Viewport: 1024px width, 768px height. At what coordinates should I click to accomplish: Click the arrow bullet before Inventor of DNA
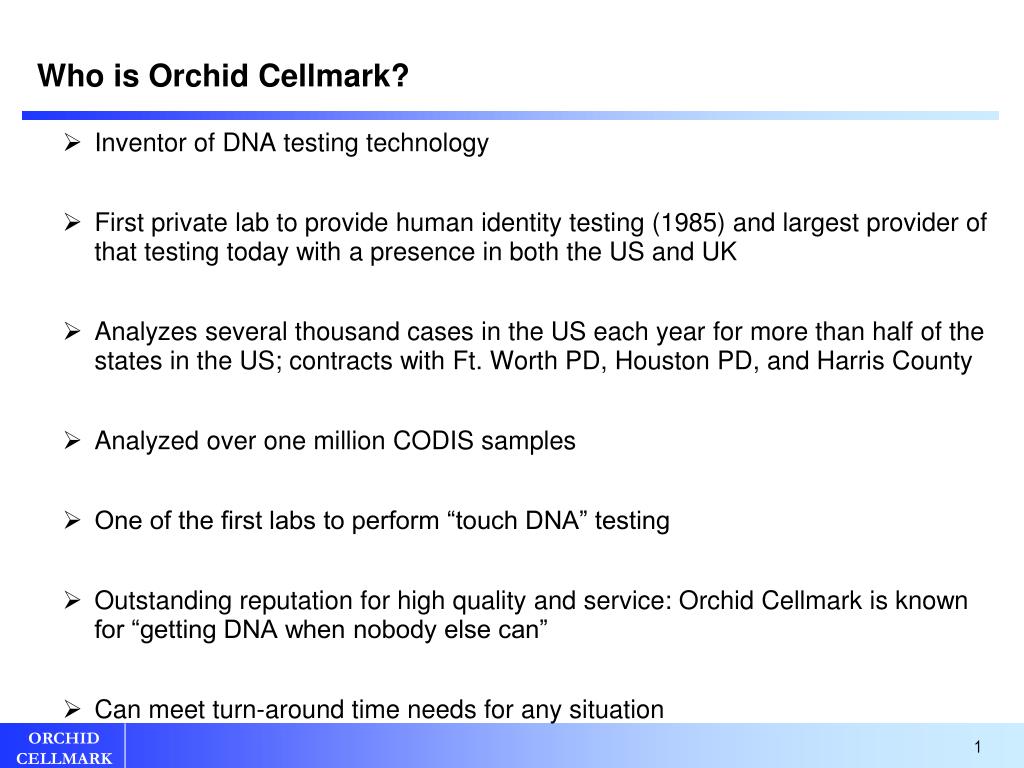pyautogui.click(x=72, y=142)
